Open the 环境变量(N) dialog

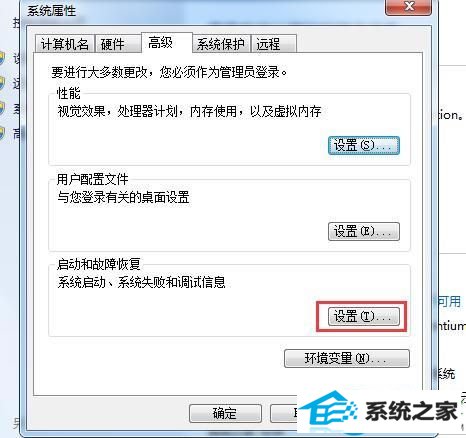coord(347,358)
